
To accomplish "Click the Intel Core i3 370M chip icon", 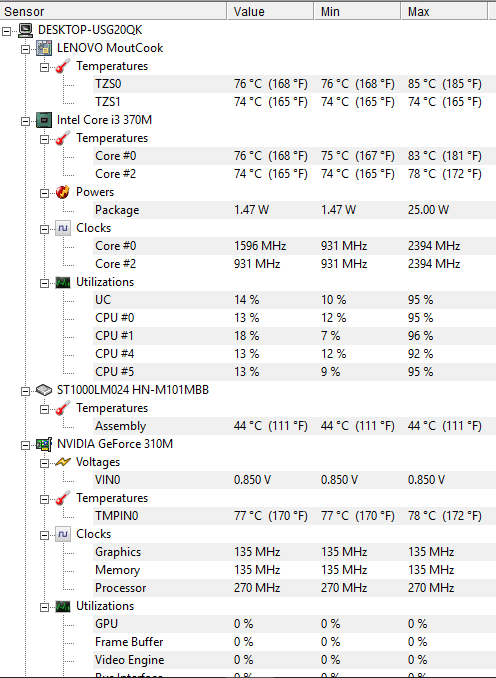I will point(44,120).
